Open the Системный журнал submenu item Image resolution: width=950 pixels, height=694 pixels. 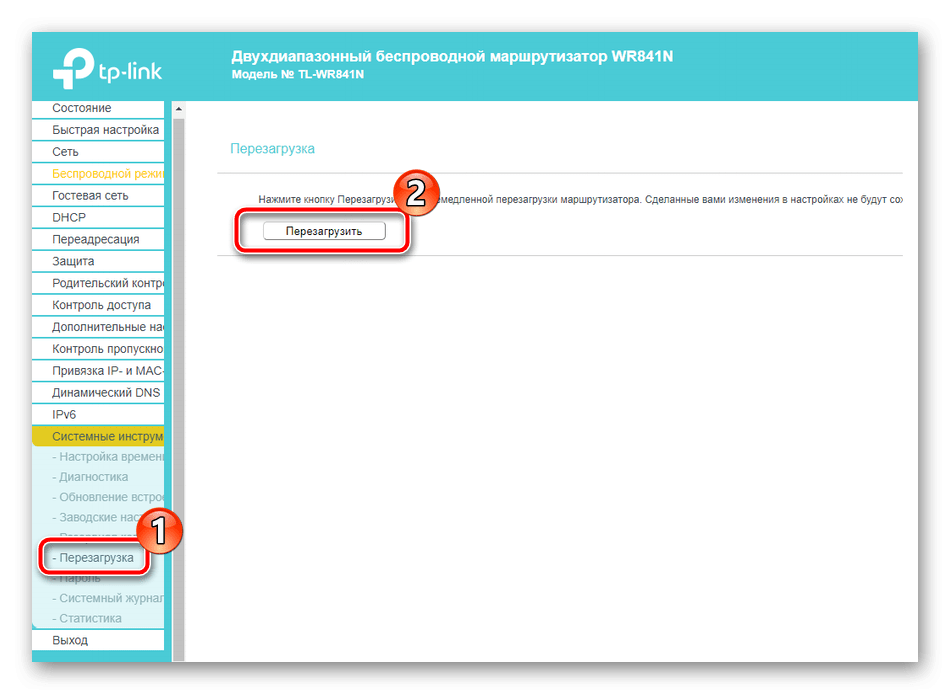(x=106, y=598)
